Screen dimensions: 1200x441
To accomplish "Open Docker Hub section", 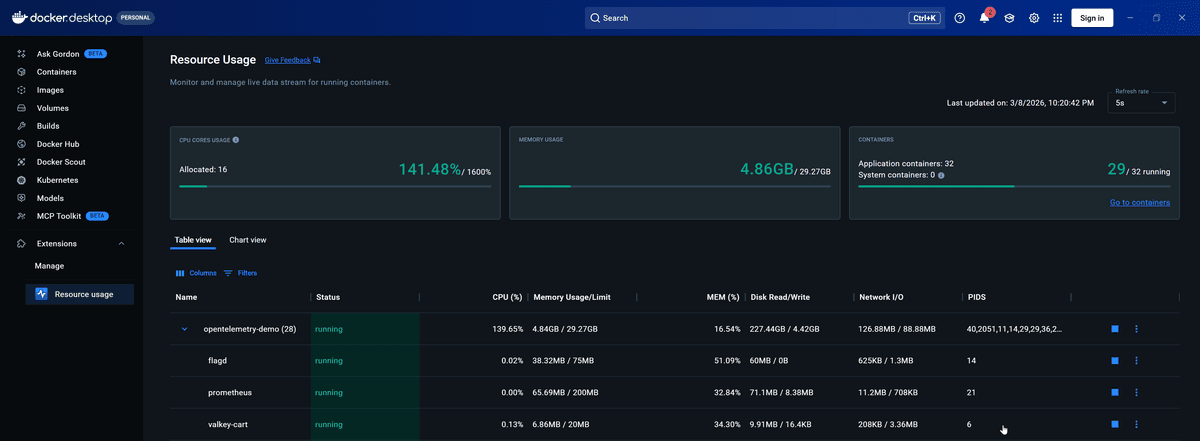I will point(58,144).
